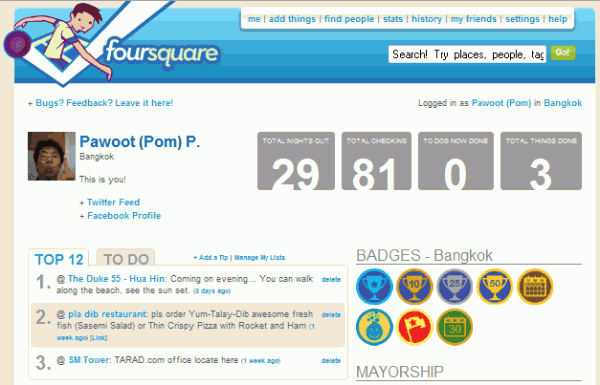Click the red flag badge
Viewport: 600px width, 385px height.
[414, 327]
